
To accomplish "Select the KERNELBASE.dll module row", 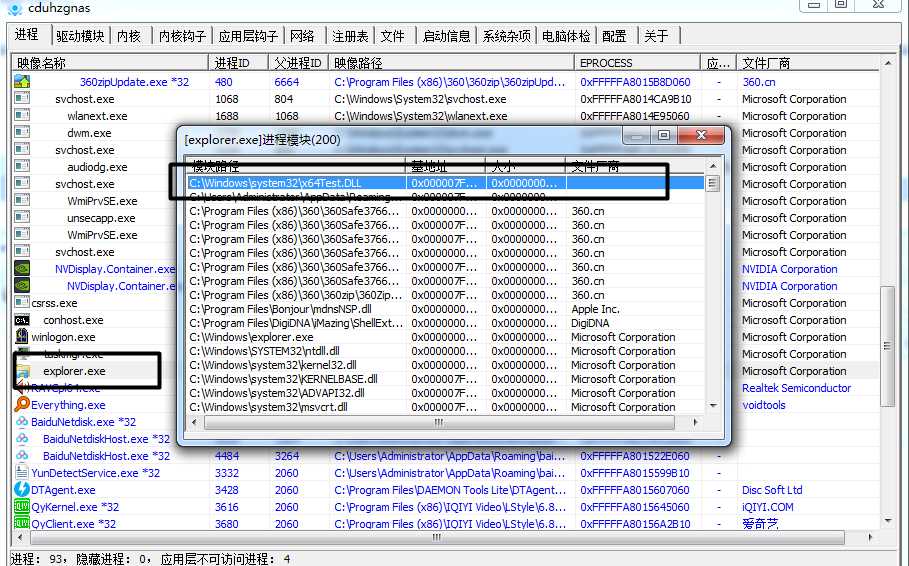I will [445, 379].
